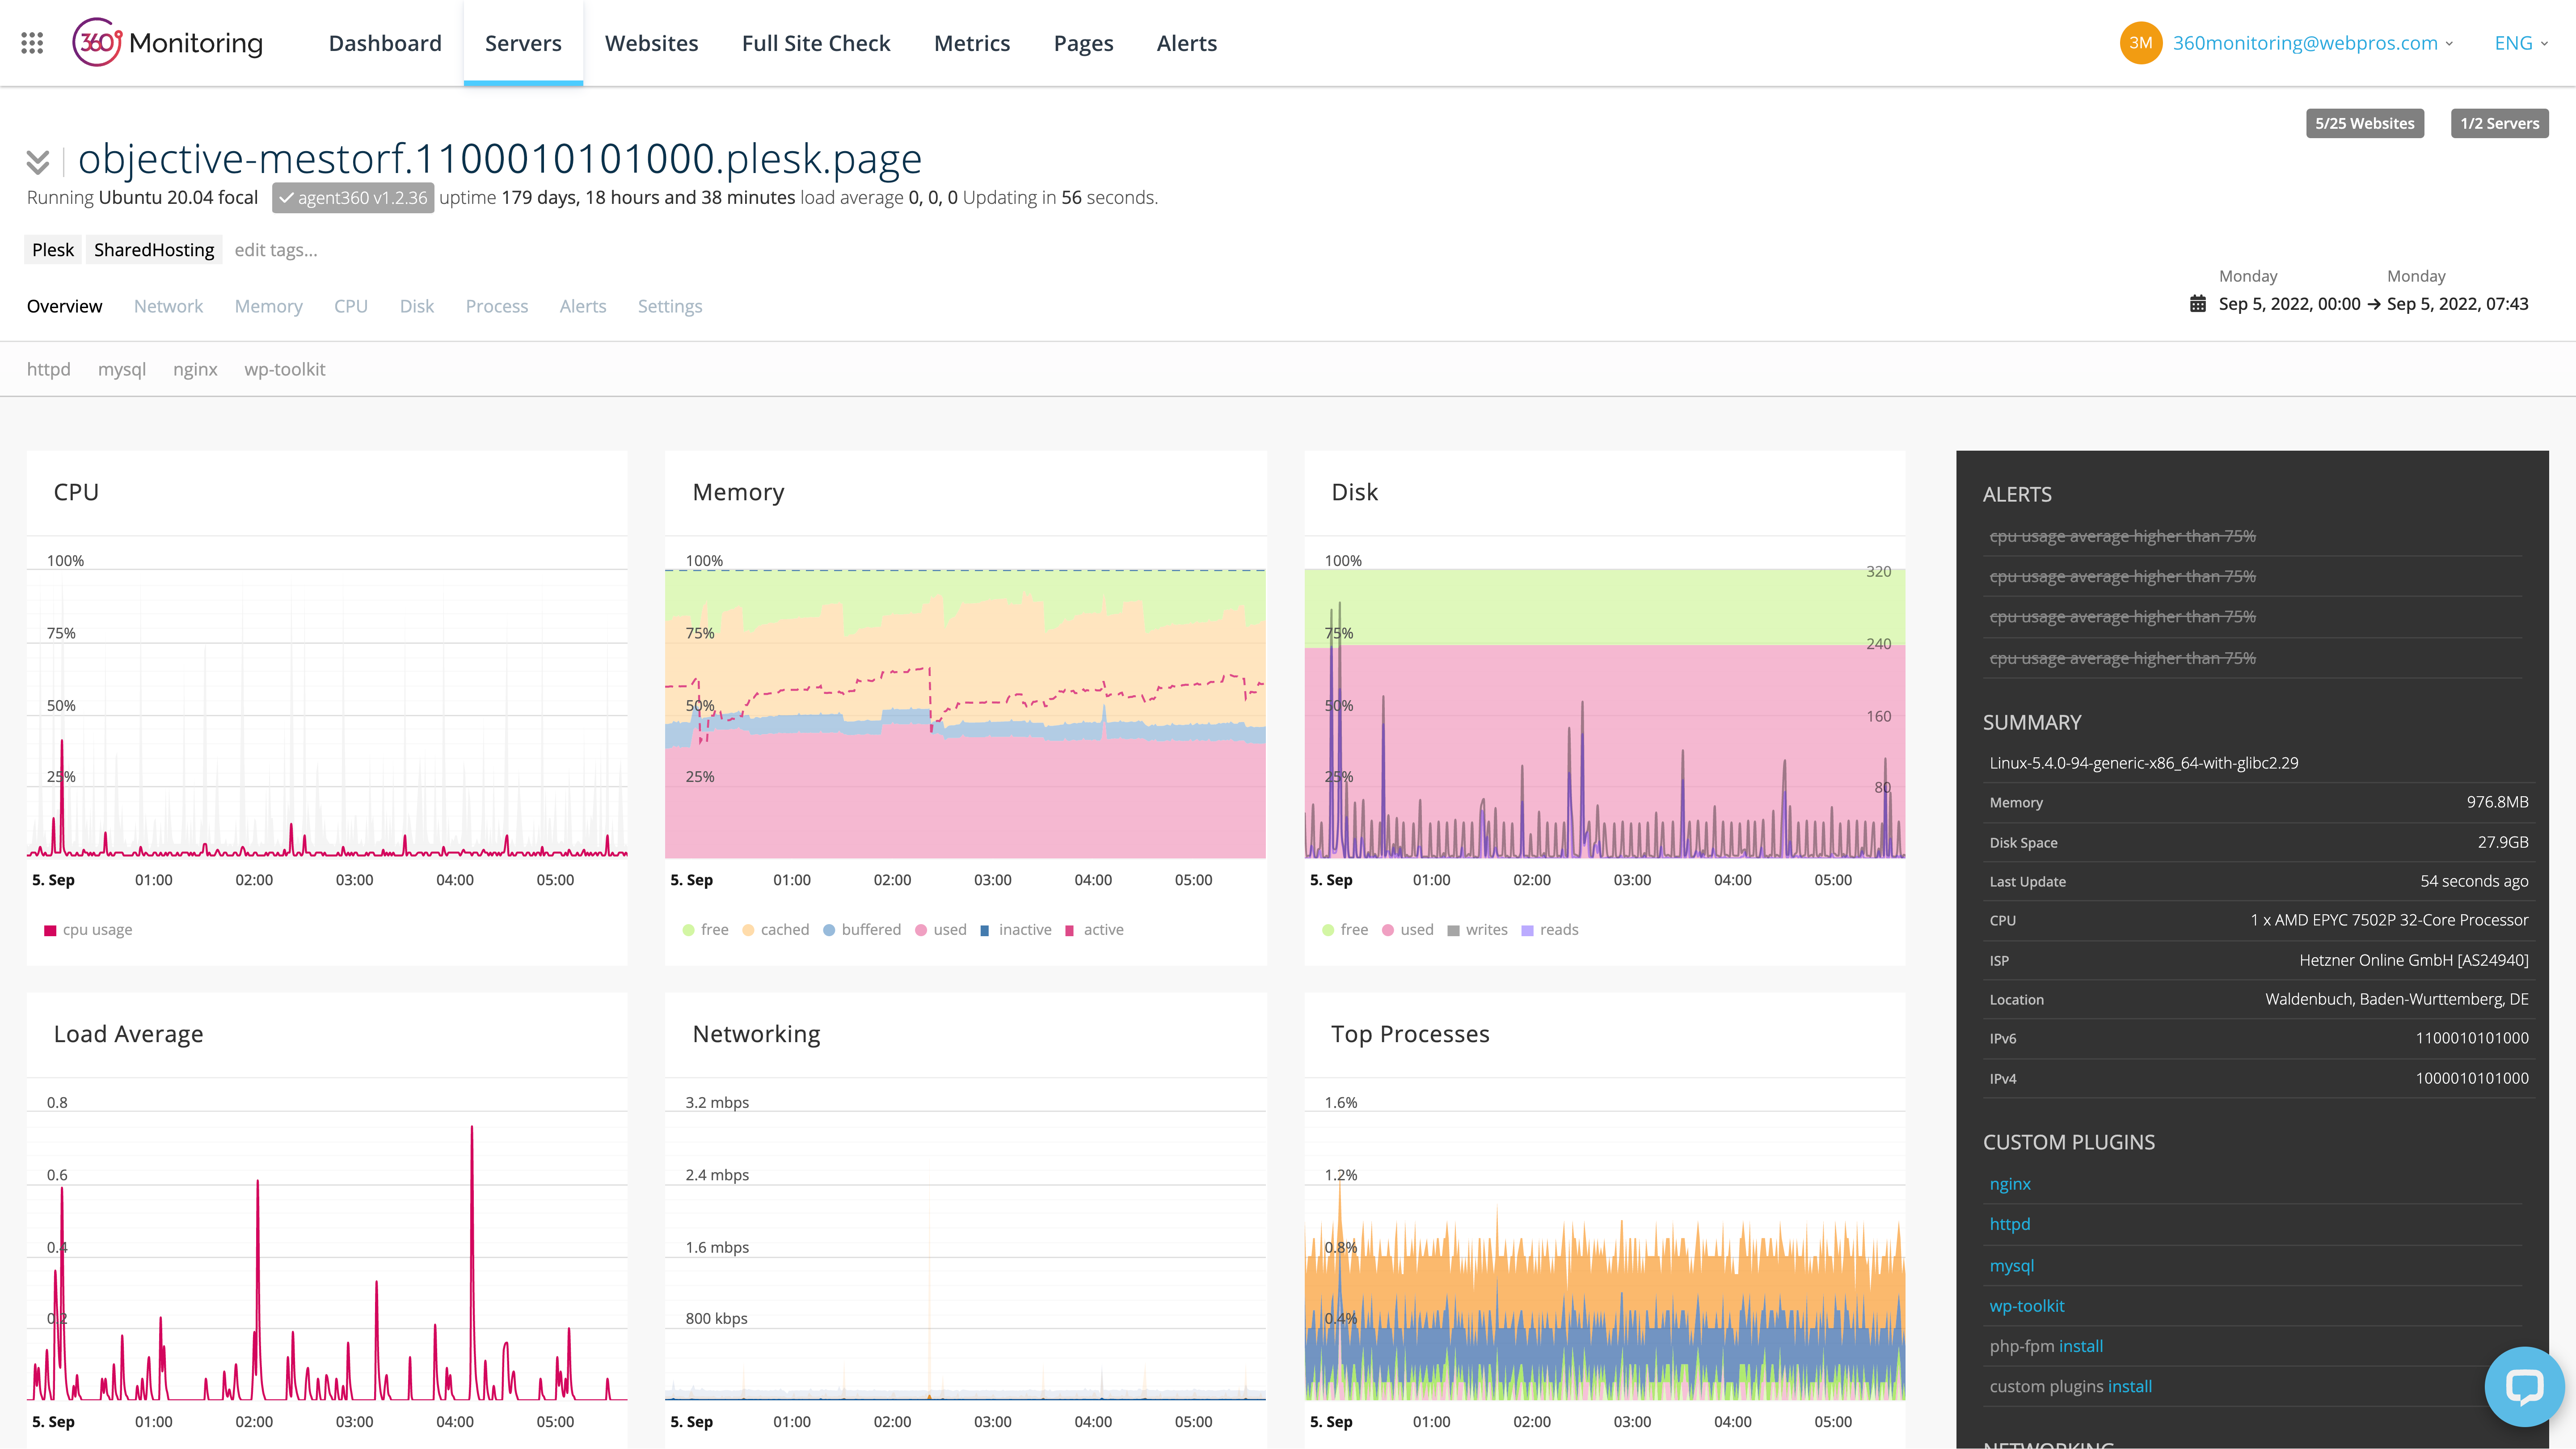This screenshot has height=1449, width=2576.
Task: Click the 360 Monitoring logo
Action: (168, 43)
